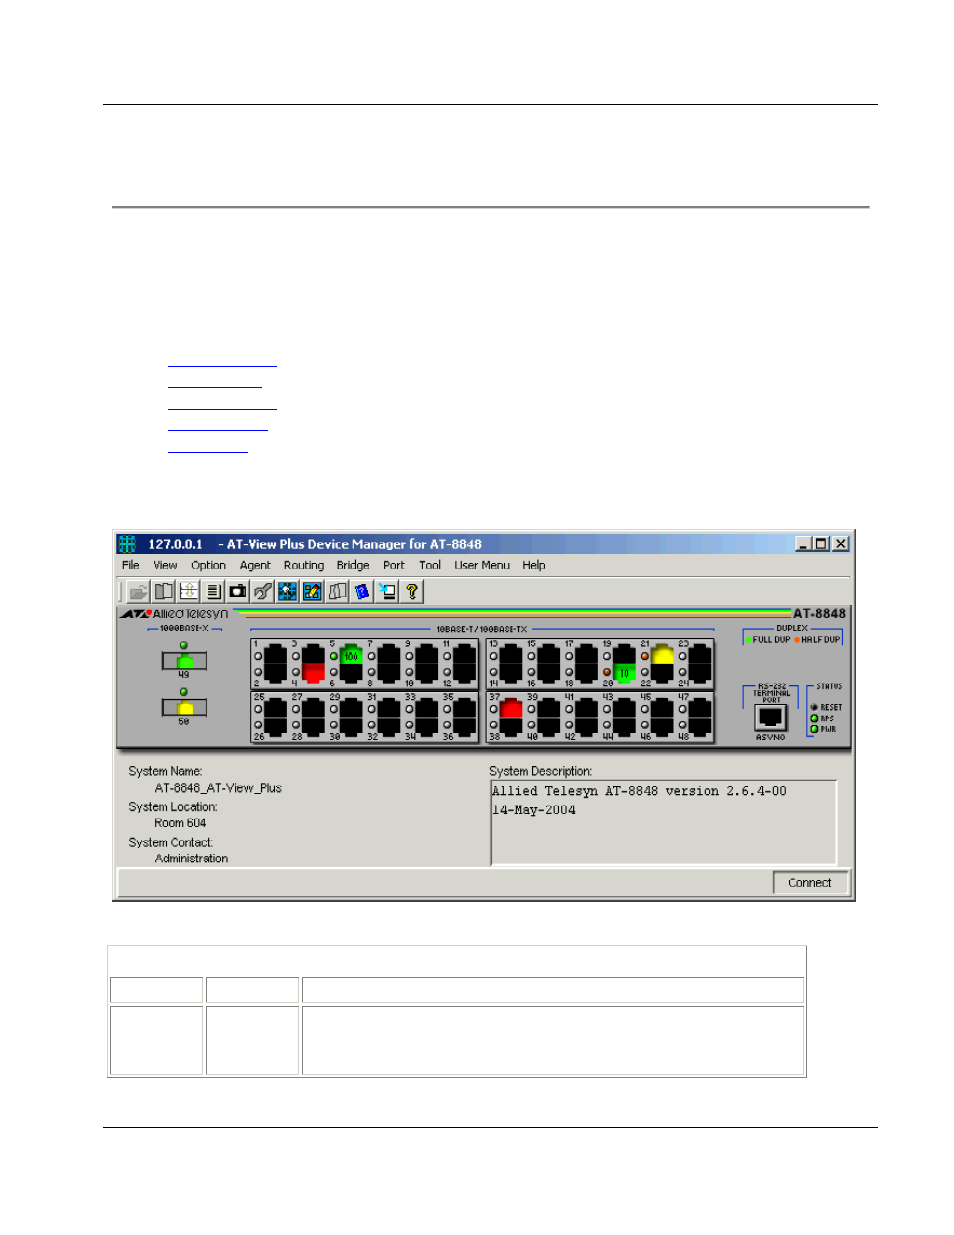Select green port 5 labeled 100
954x1235 pixels.
[x=351, y=654]
